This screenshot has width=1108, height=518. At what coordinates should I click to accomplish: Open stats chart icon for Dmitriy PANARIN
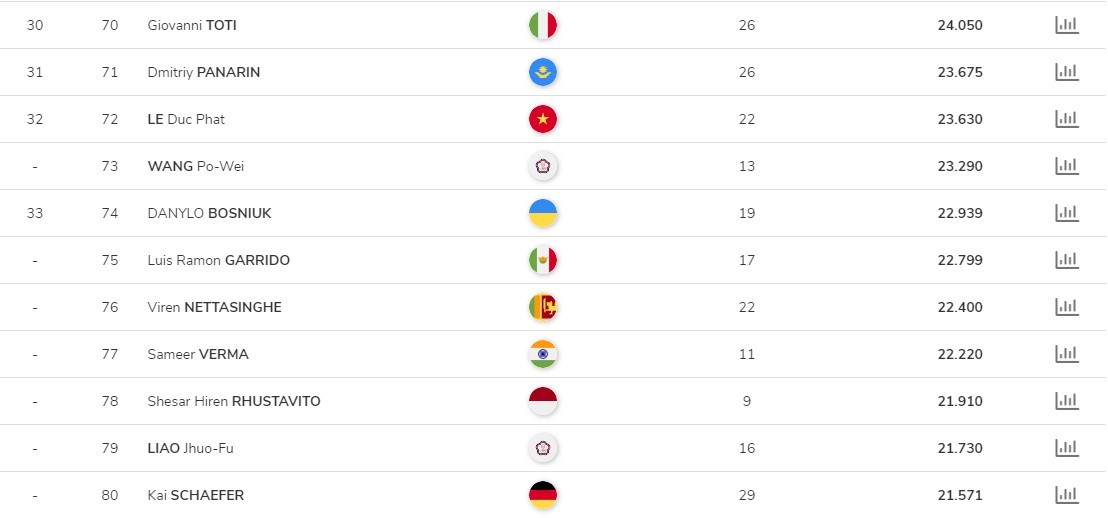pos(1067,71)
